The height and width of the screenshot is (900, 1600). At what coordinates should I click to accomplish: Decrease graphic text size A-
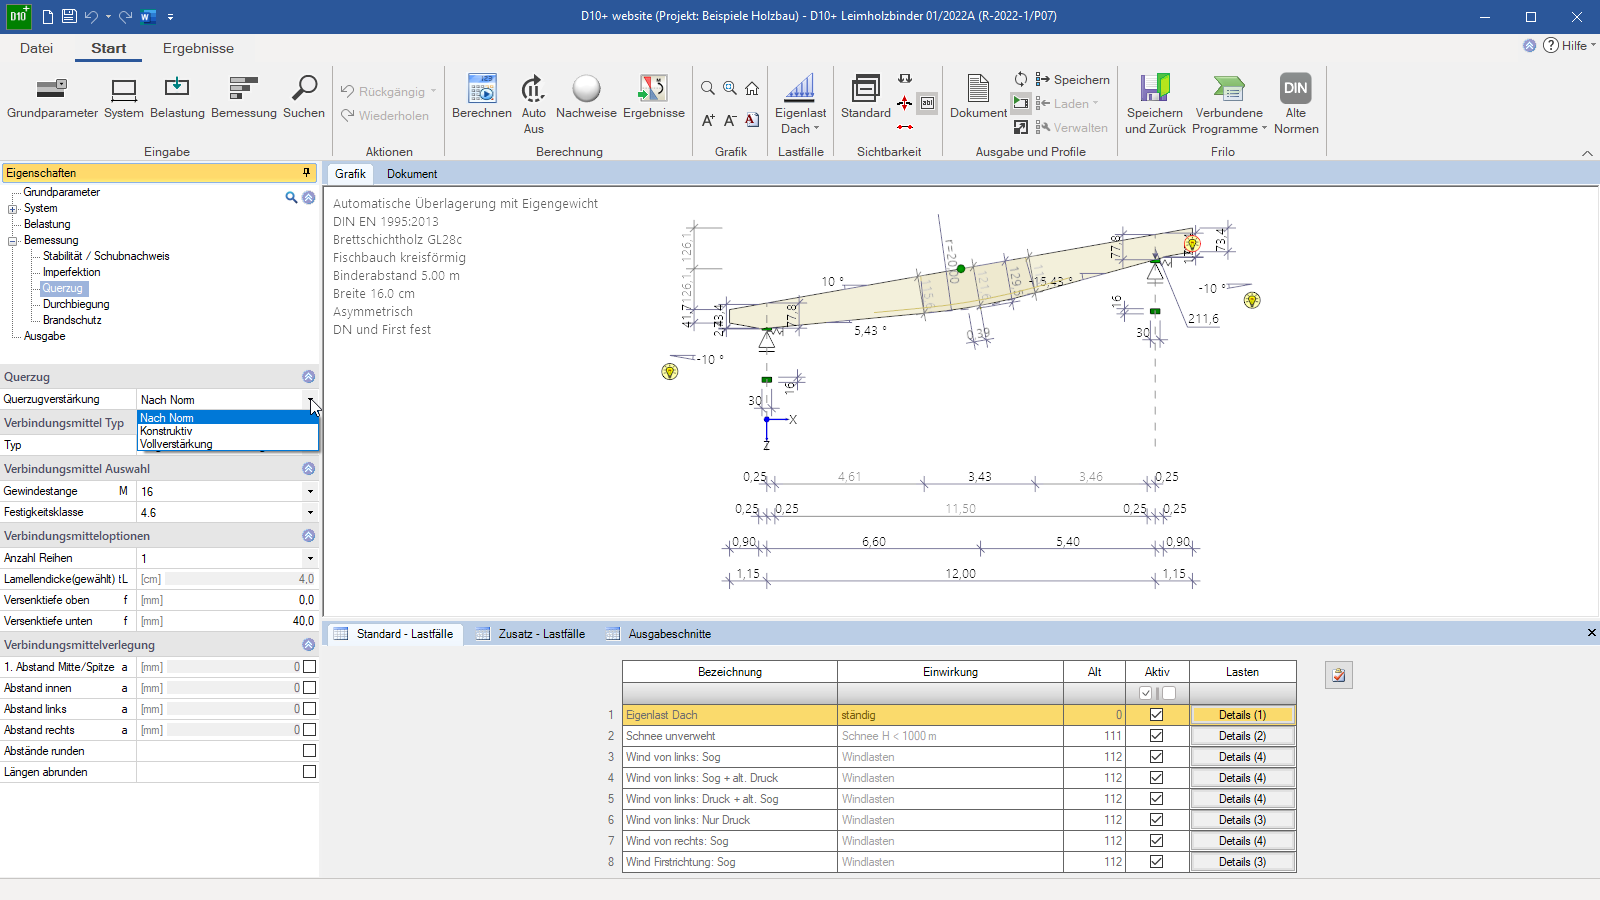point(730,120)
